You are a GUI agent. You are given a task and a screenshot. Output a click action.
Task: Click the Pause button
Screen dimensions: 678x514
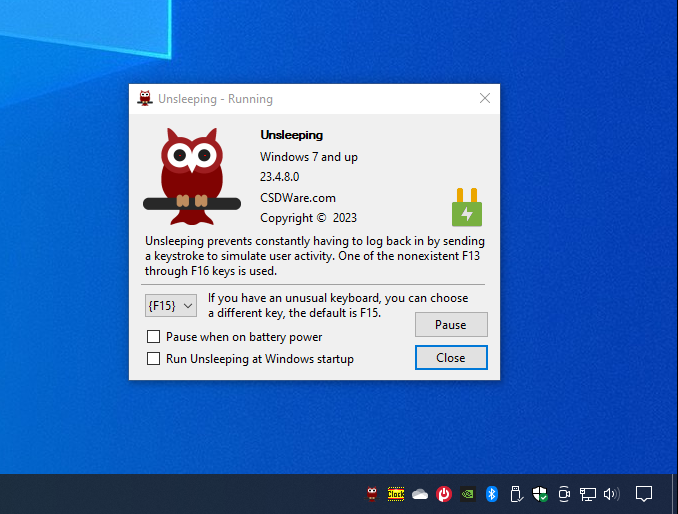(451, 325)
